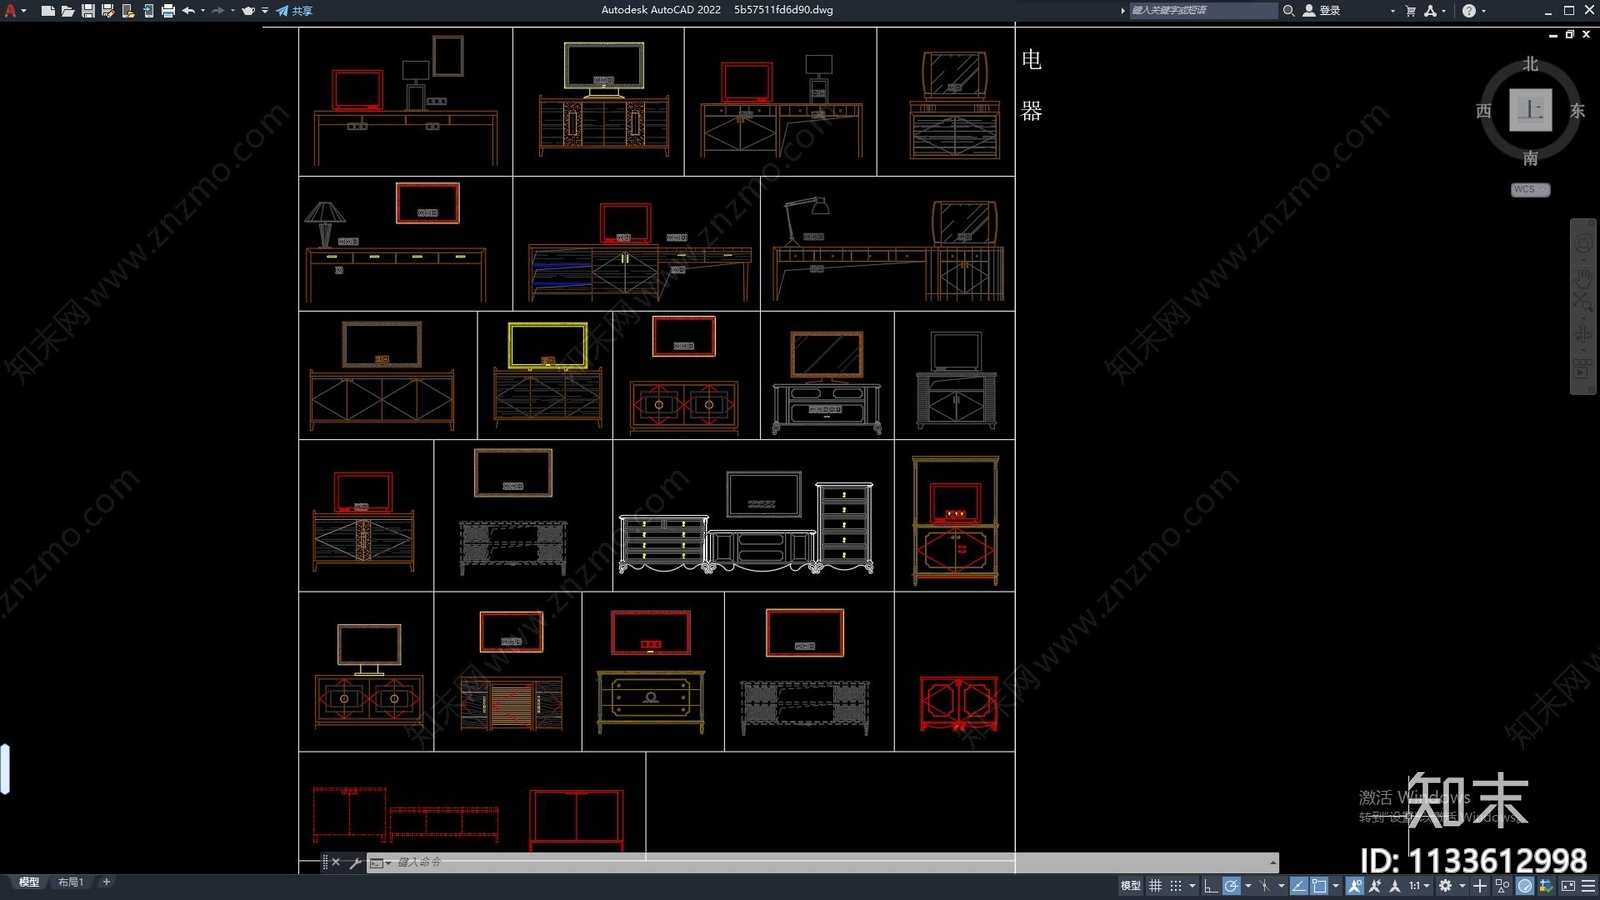The width and height of the screenshot is (1600, 900).
Task: Open the Autodesk App Store cart icon
Action: (x=1410, y=11)
